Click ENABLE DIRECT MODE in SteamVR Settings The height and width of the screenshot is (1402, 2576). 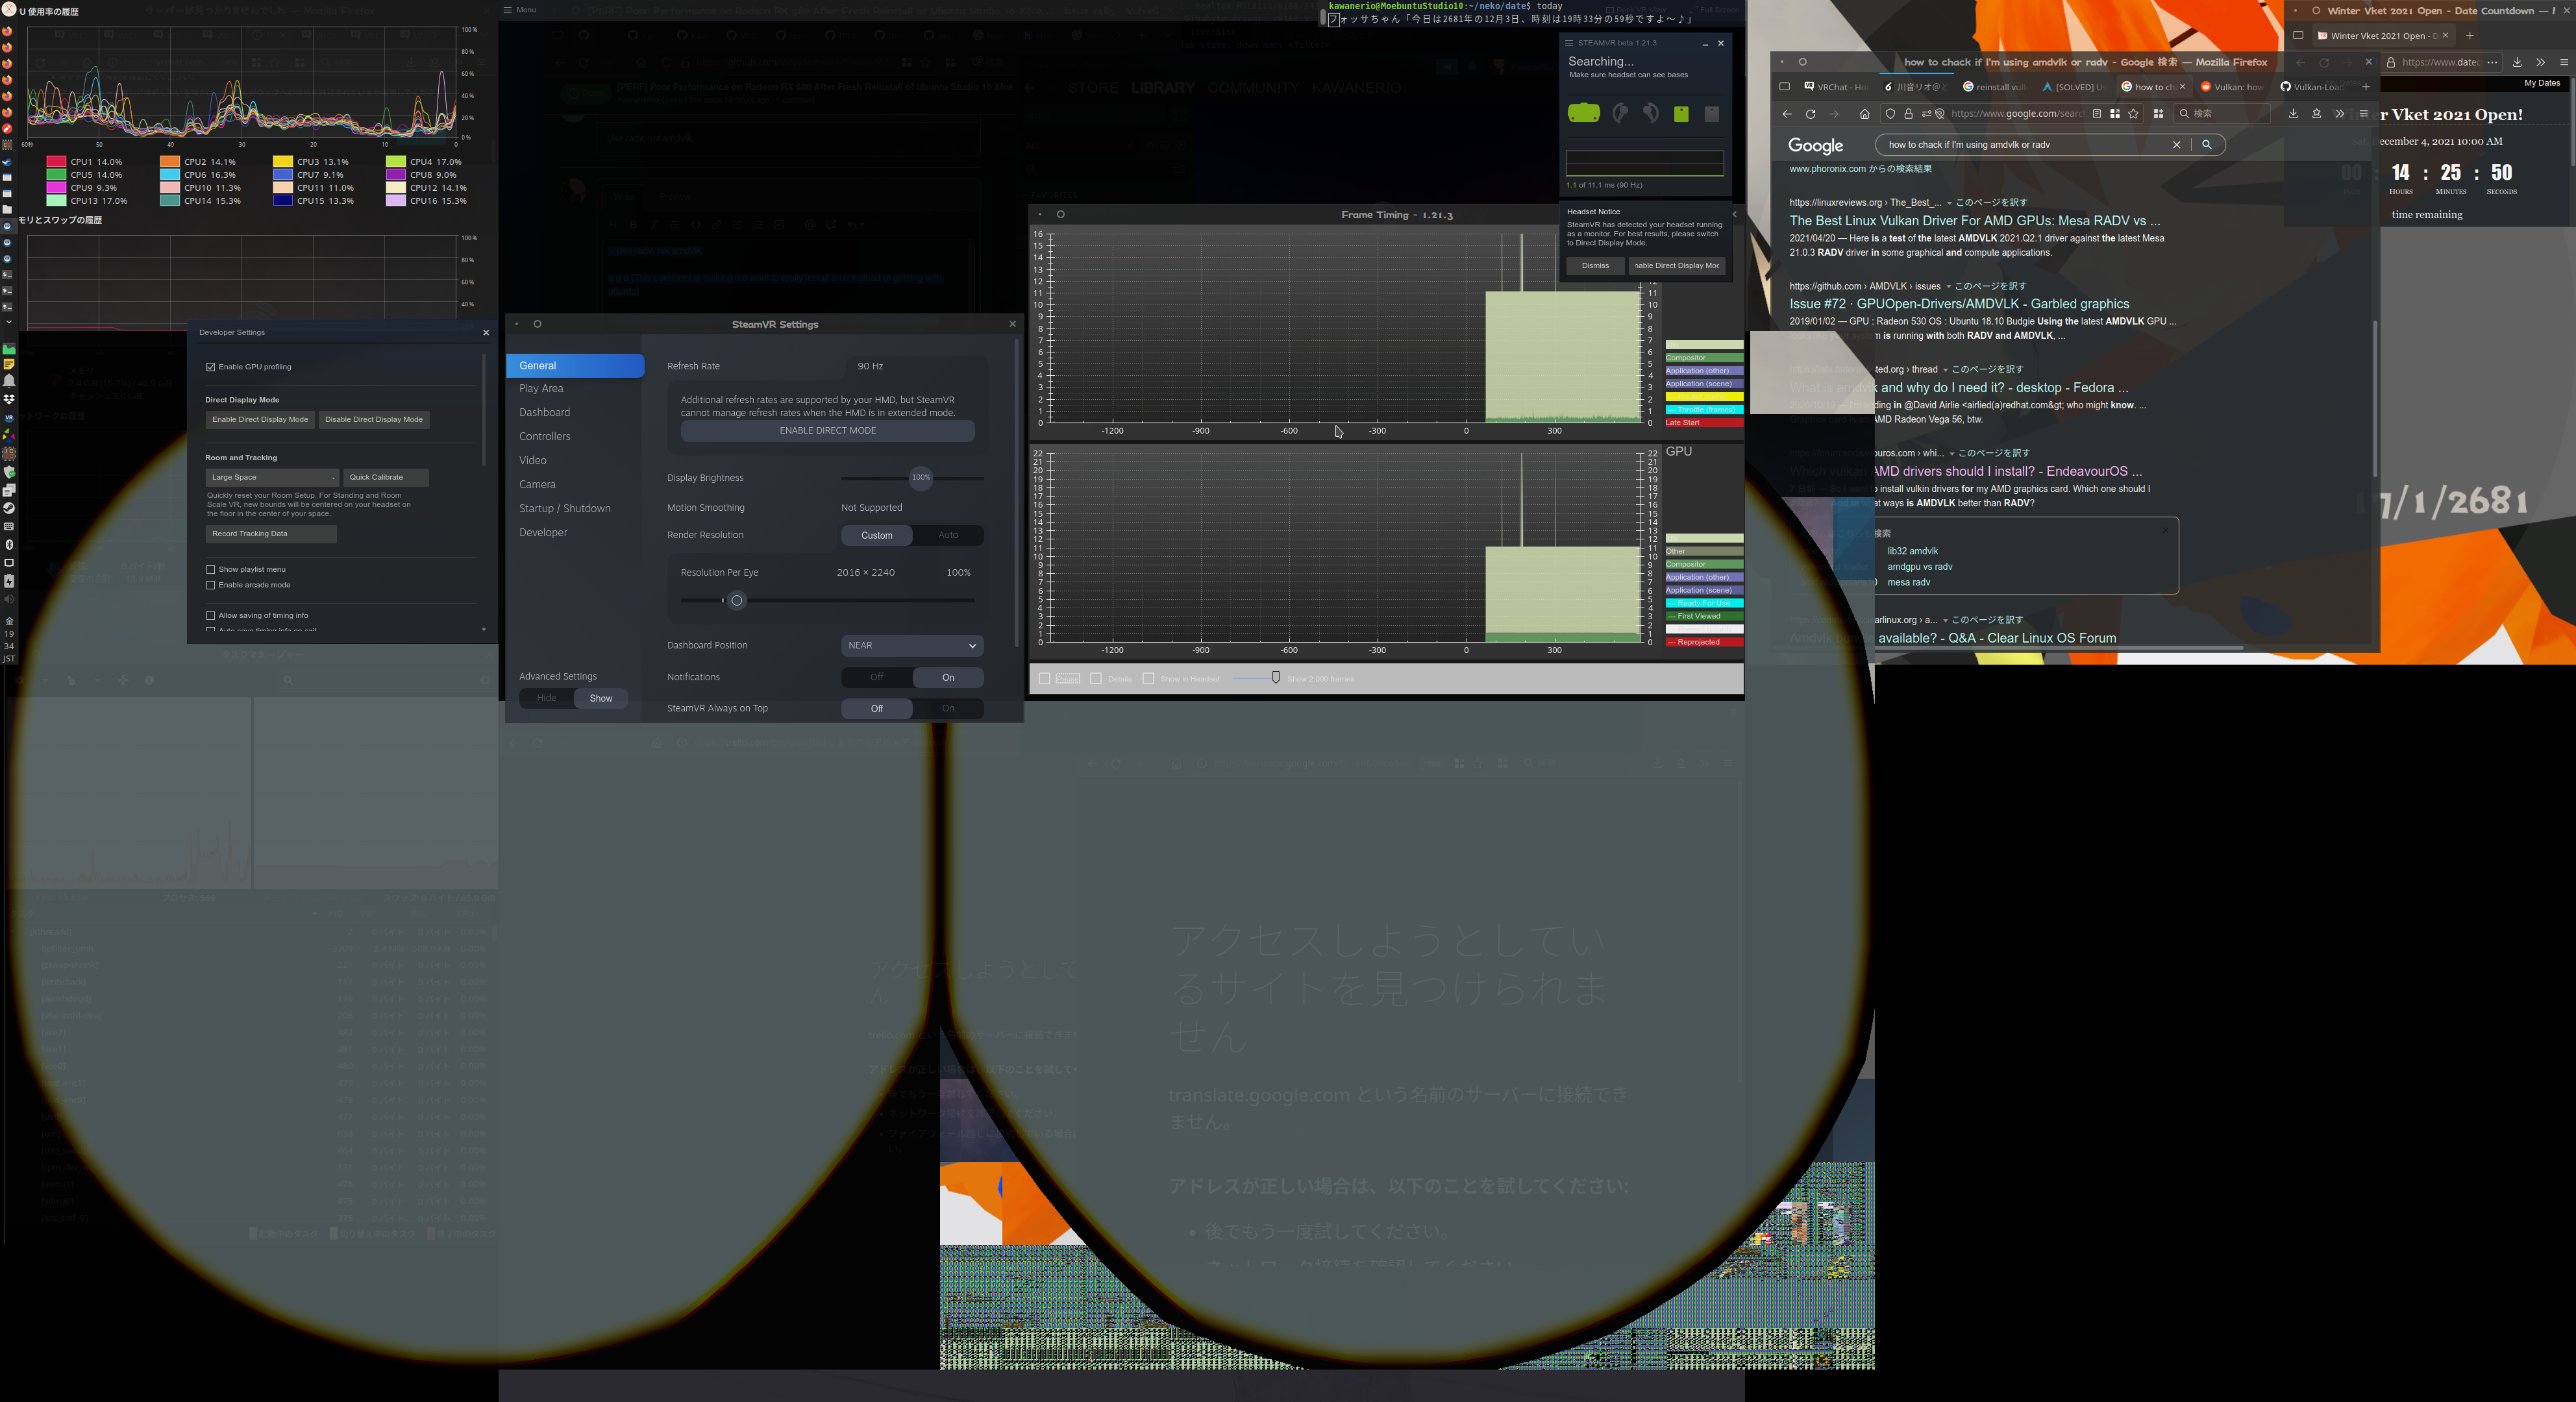pos(828,431)
